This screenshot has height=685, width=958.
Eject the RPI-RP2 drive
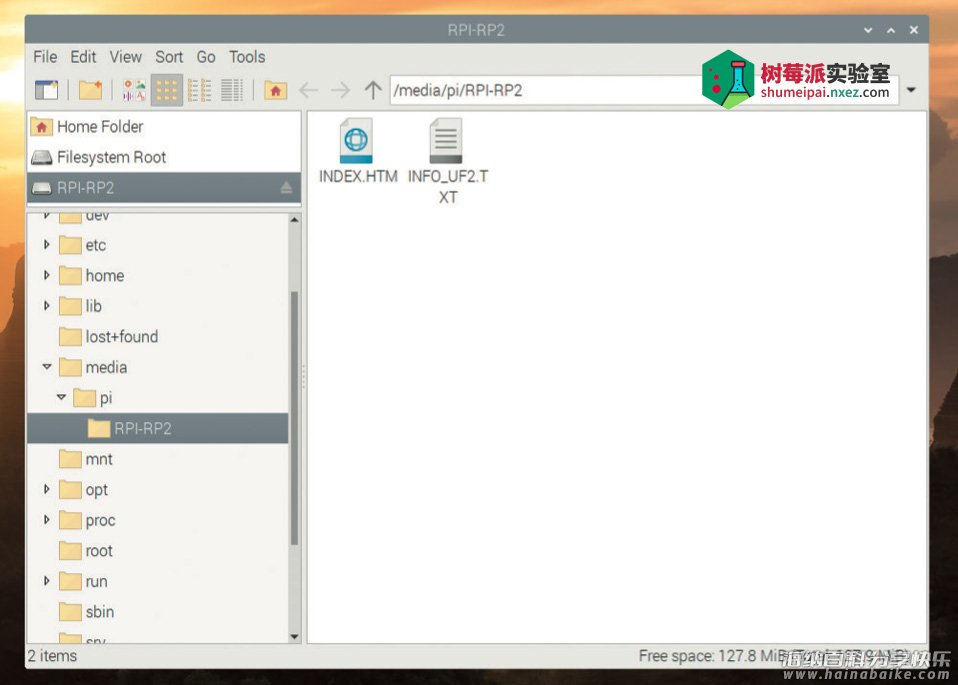[286, 188]
